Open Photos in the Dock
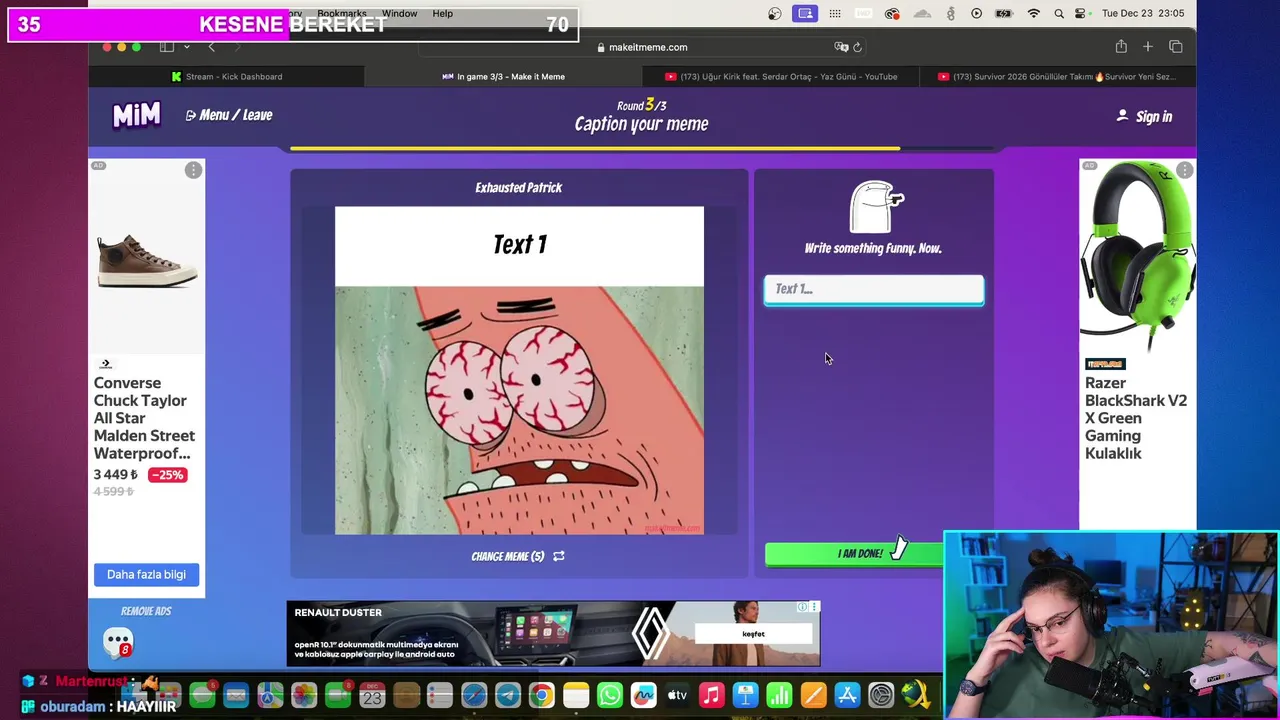 [x=304, y=695]
